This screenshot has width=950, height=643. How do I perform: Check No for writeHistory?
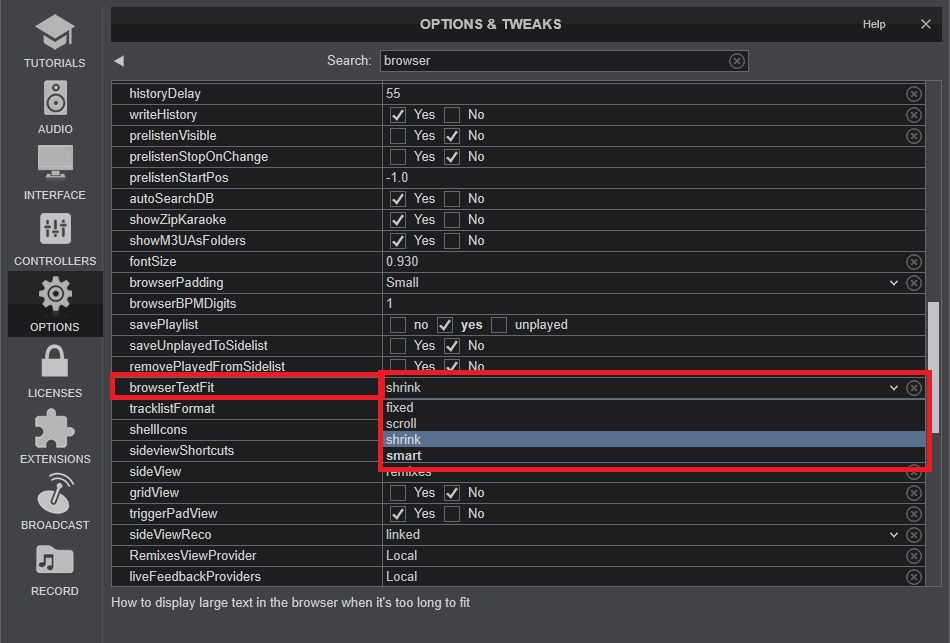[452, 115]
